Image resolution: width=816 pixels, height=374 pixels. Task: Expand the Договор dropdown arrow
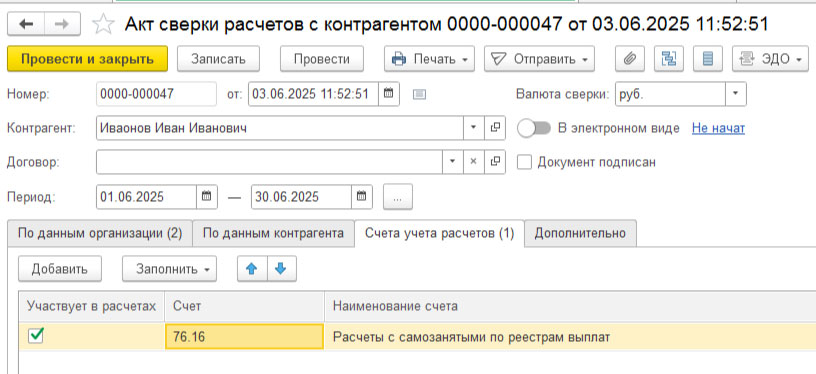tap(453, 162)
